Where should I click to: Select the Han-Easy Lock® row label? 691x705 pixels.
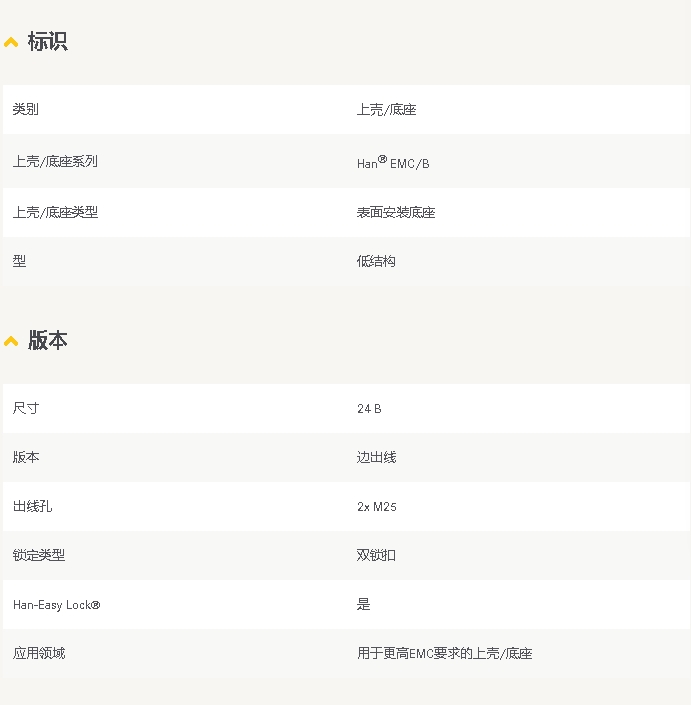pos(56,605)
